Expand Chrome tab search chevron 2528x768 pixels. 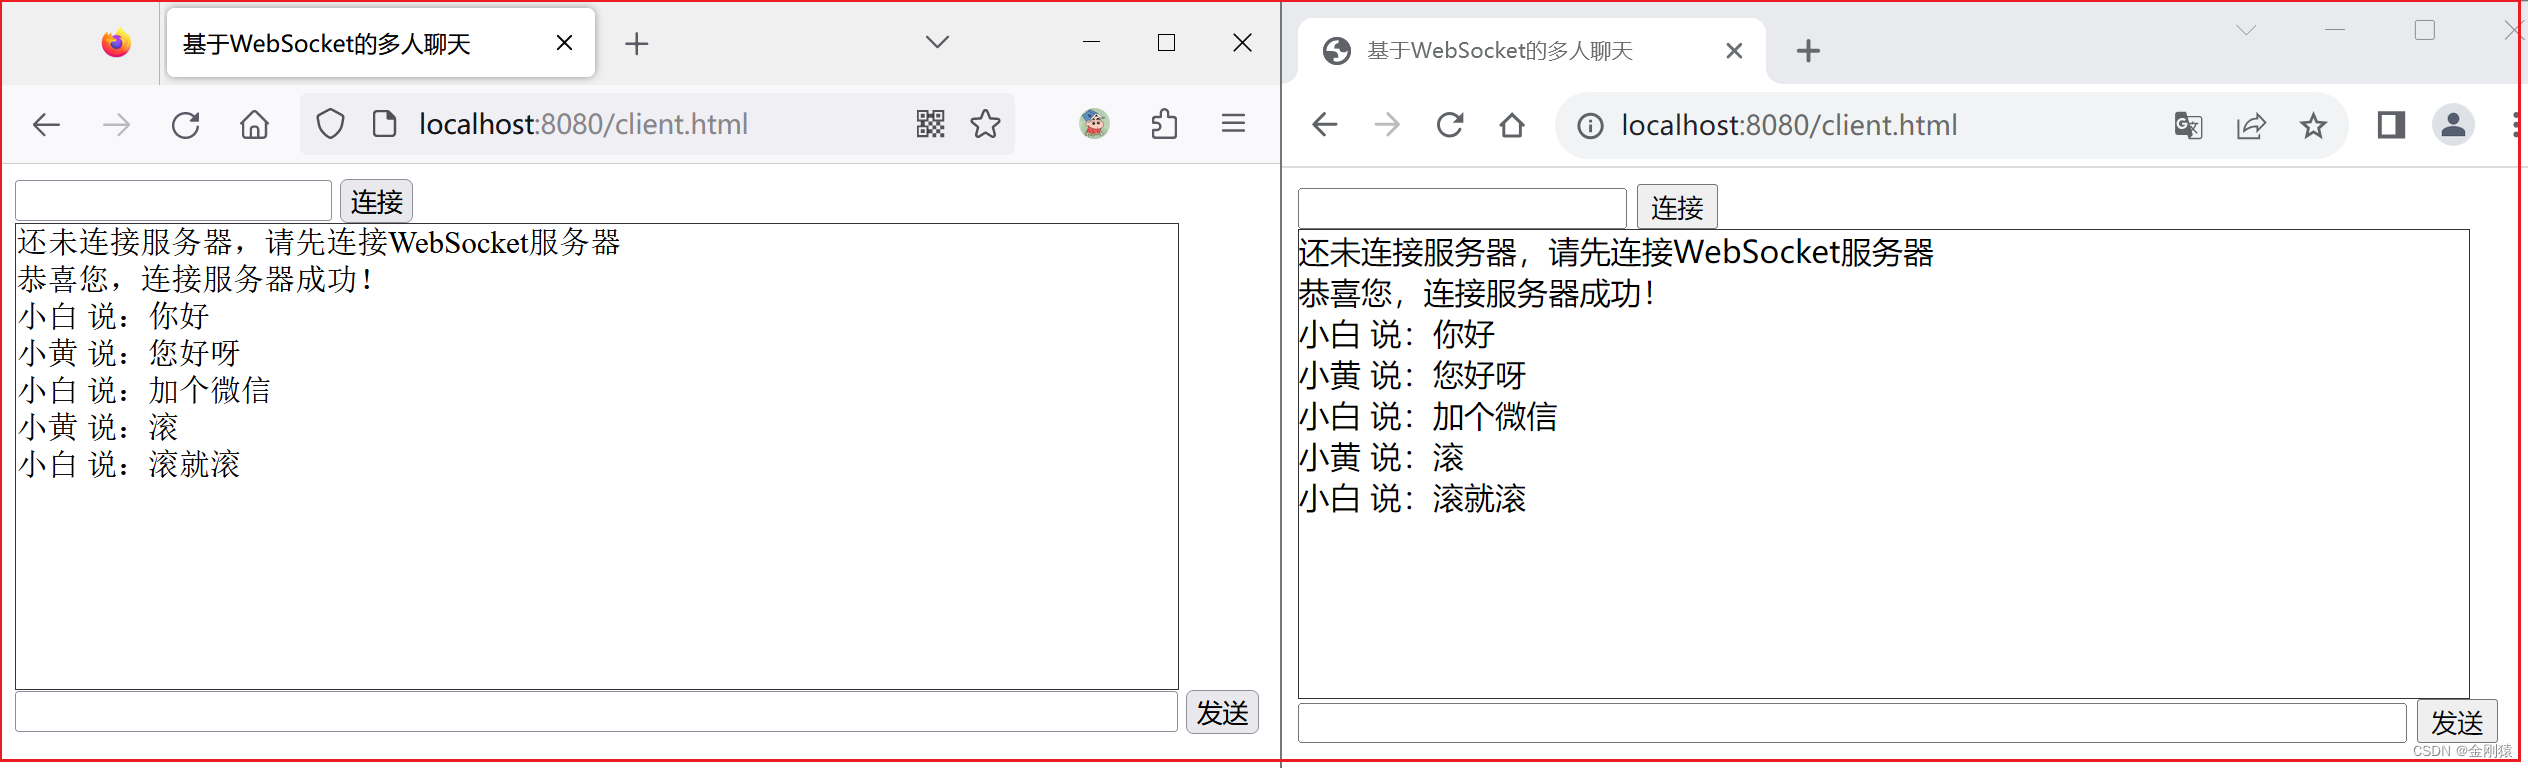pyautogui.click(x=2246, y=30)
